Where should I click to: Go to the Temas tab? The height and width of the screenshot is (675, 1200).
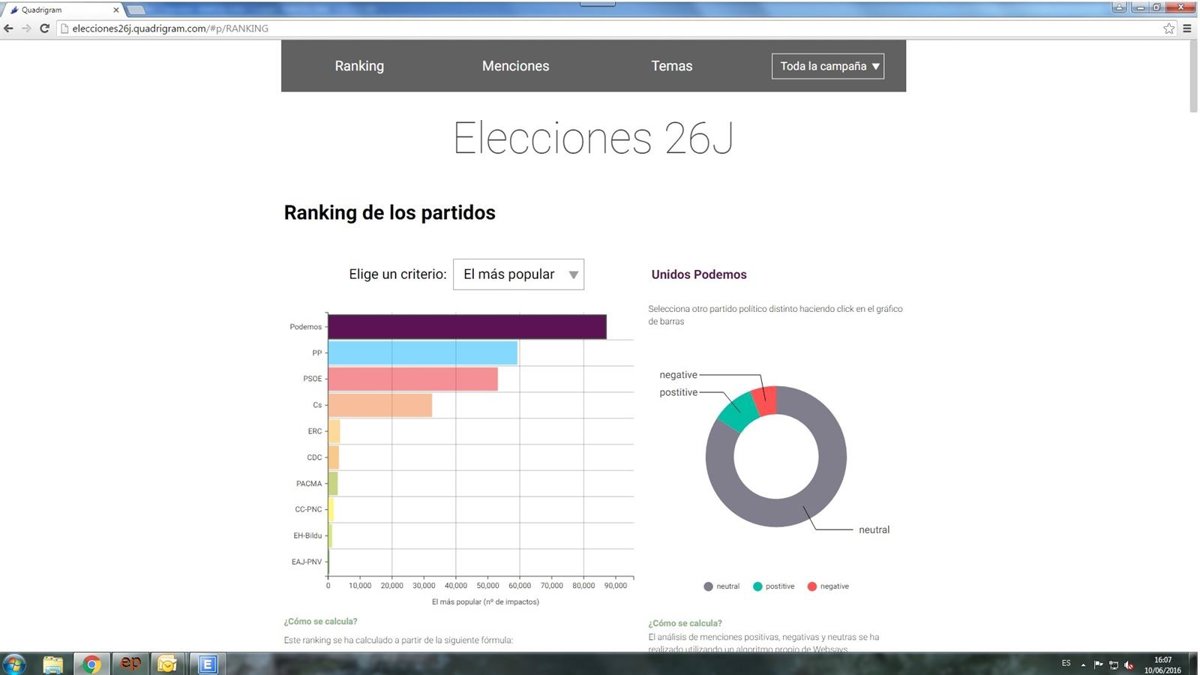[671, 66]
